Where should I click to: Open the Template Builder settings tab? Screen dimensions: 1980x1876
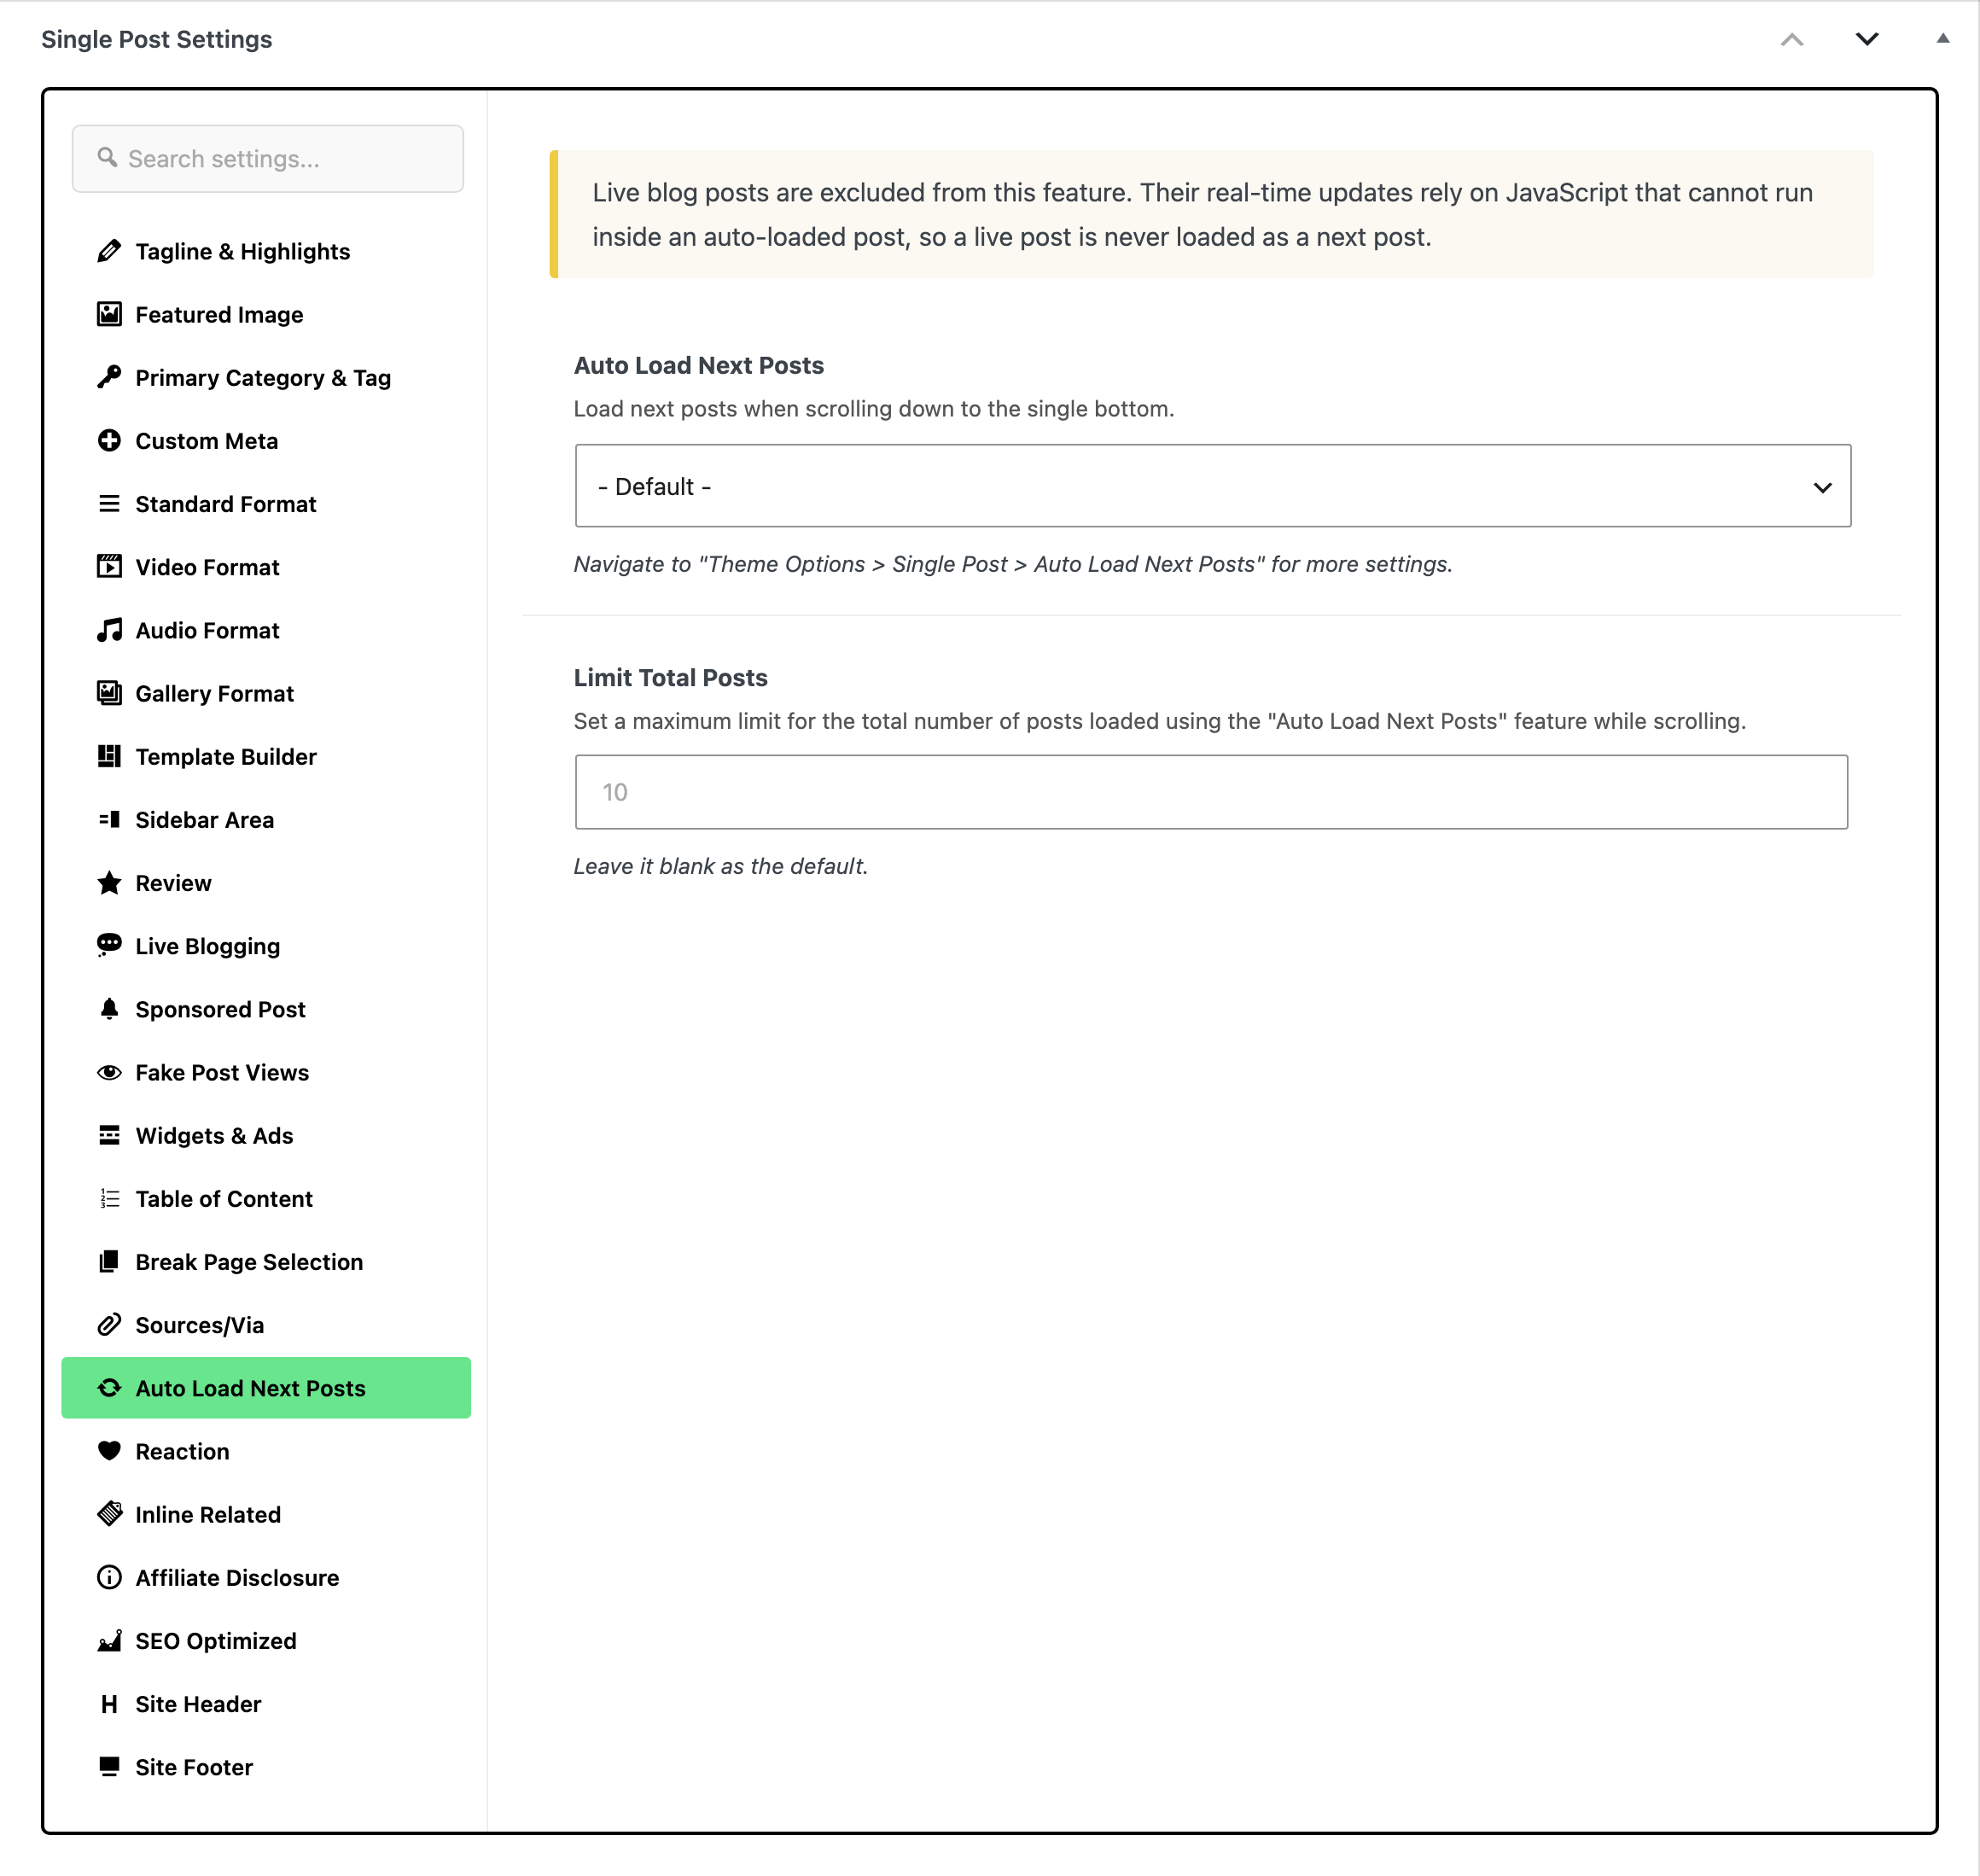266,756
